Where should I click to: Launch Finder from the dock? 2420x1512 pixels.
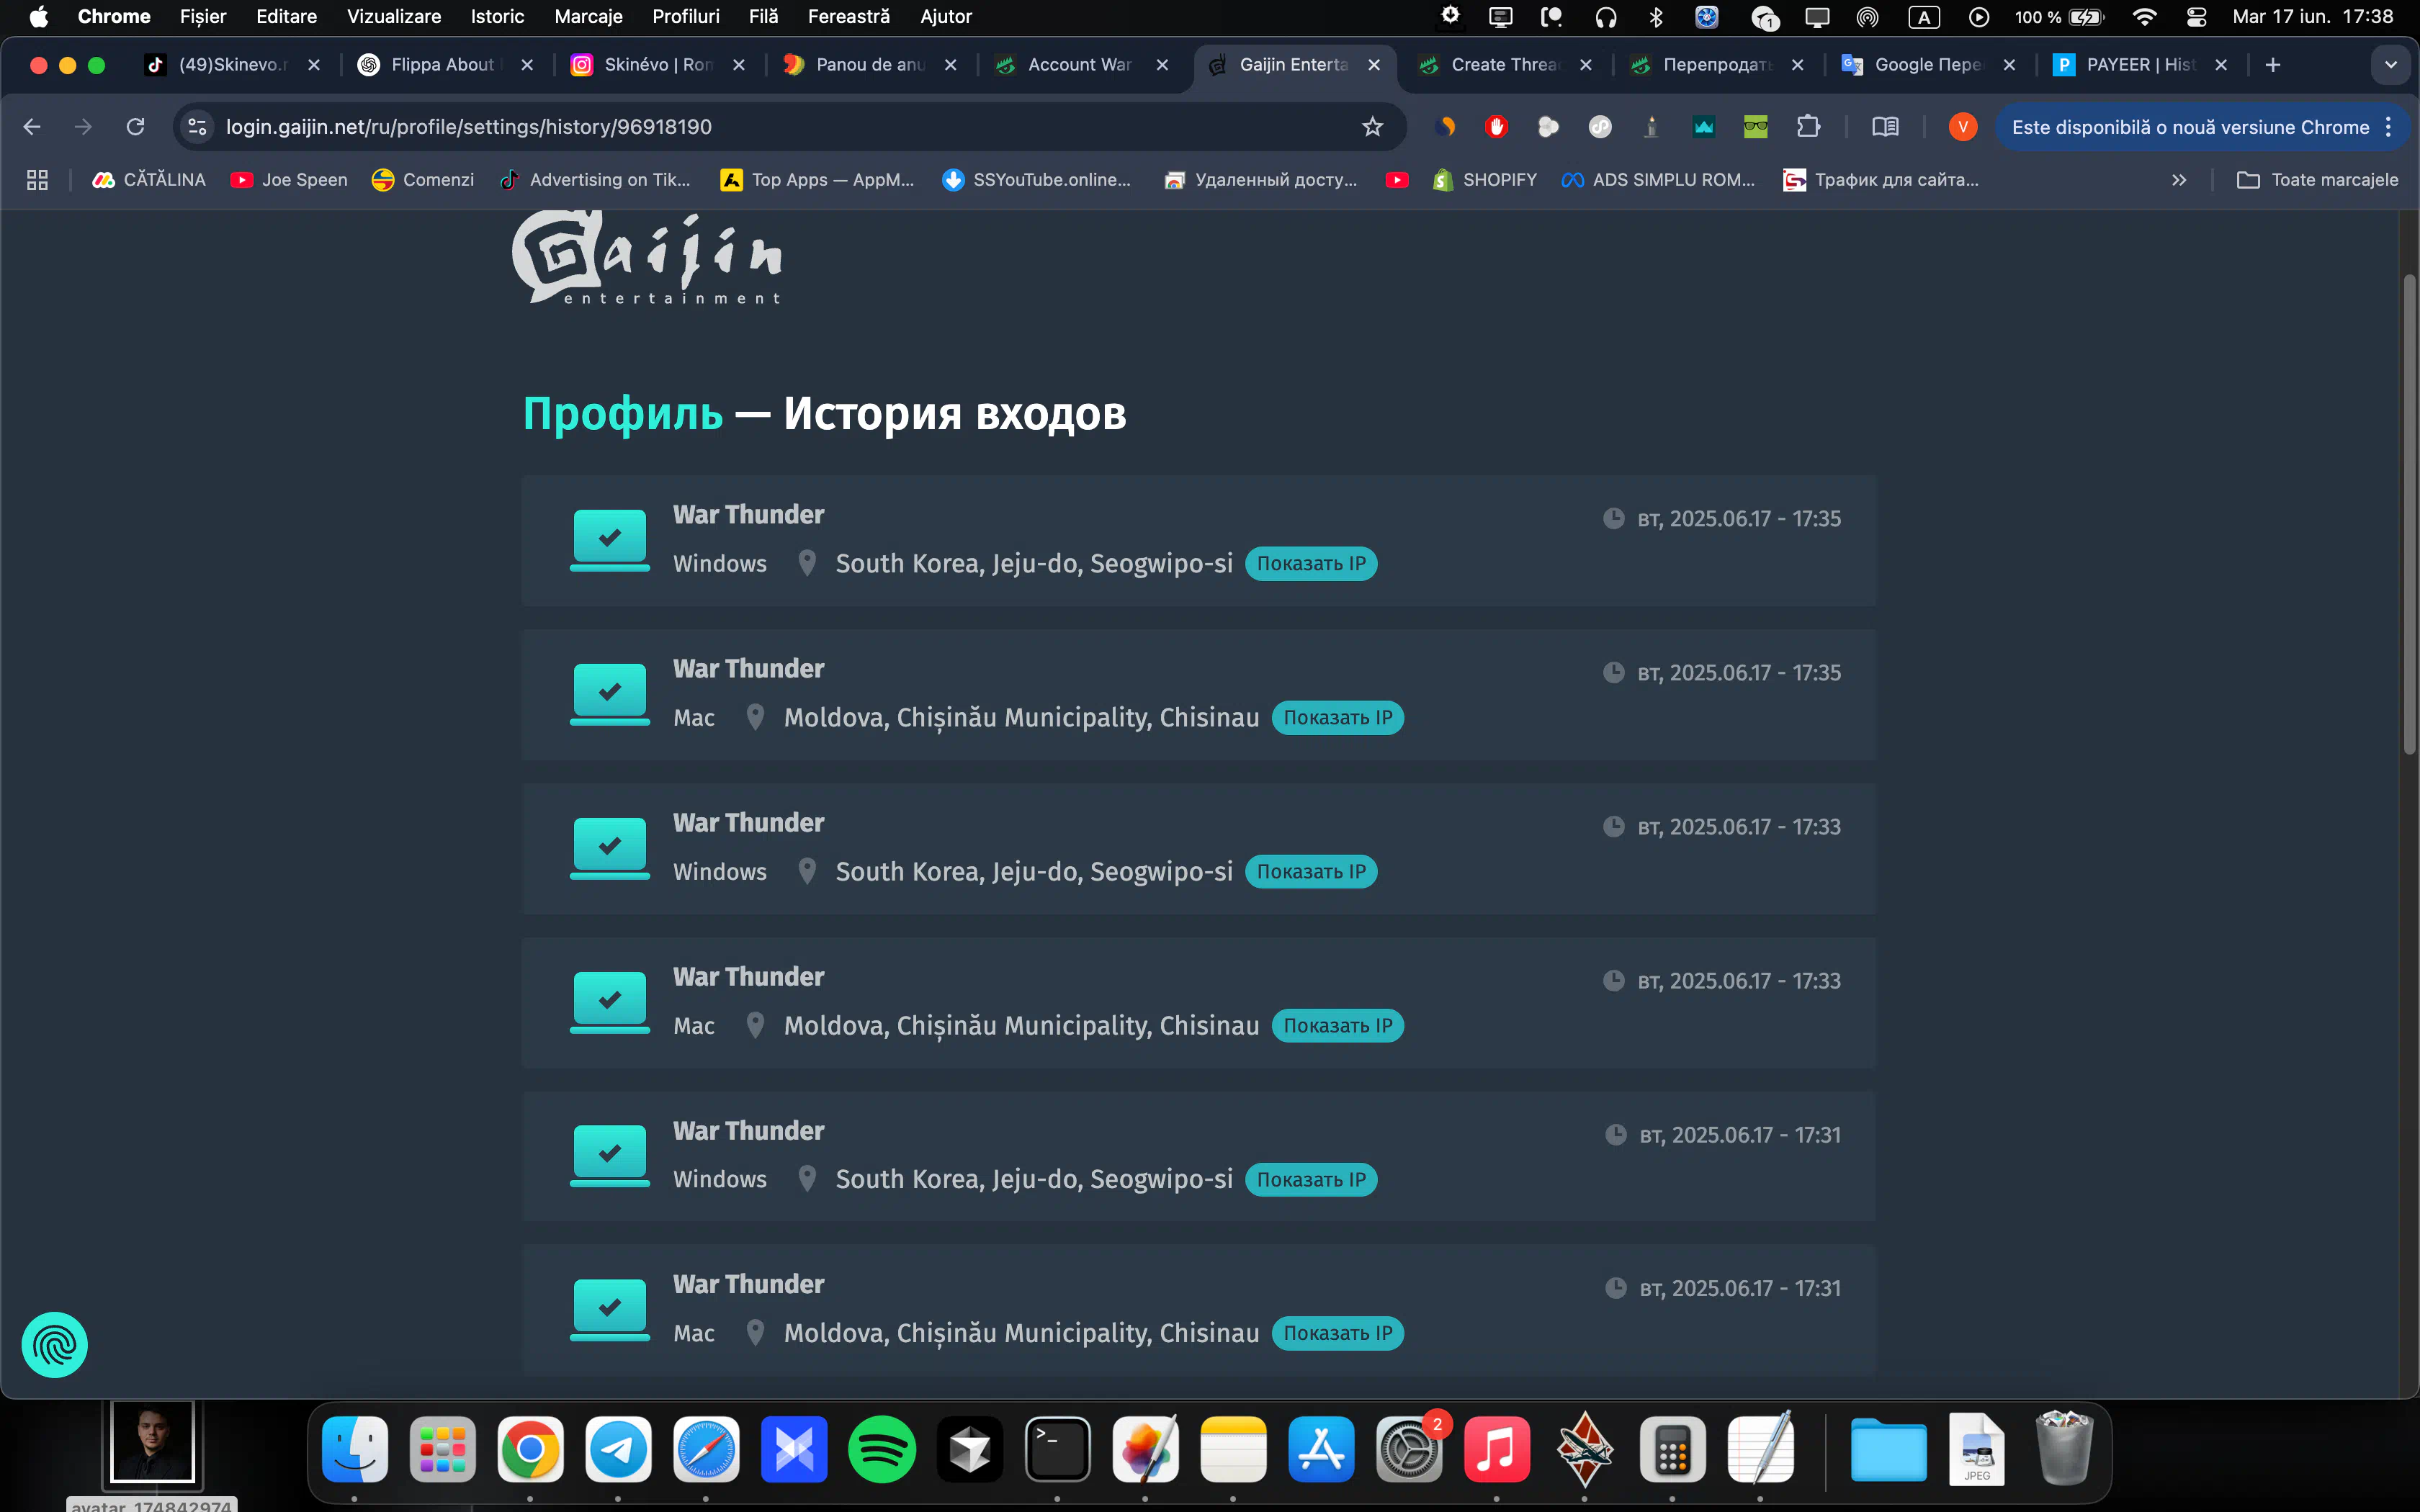pos(355,1449)
